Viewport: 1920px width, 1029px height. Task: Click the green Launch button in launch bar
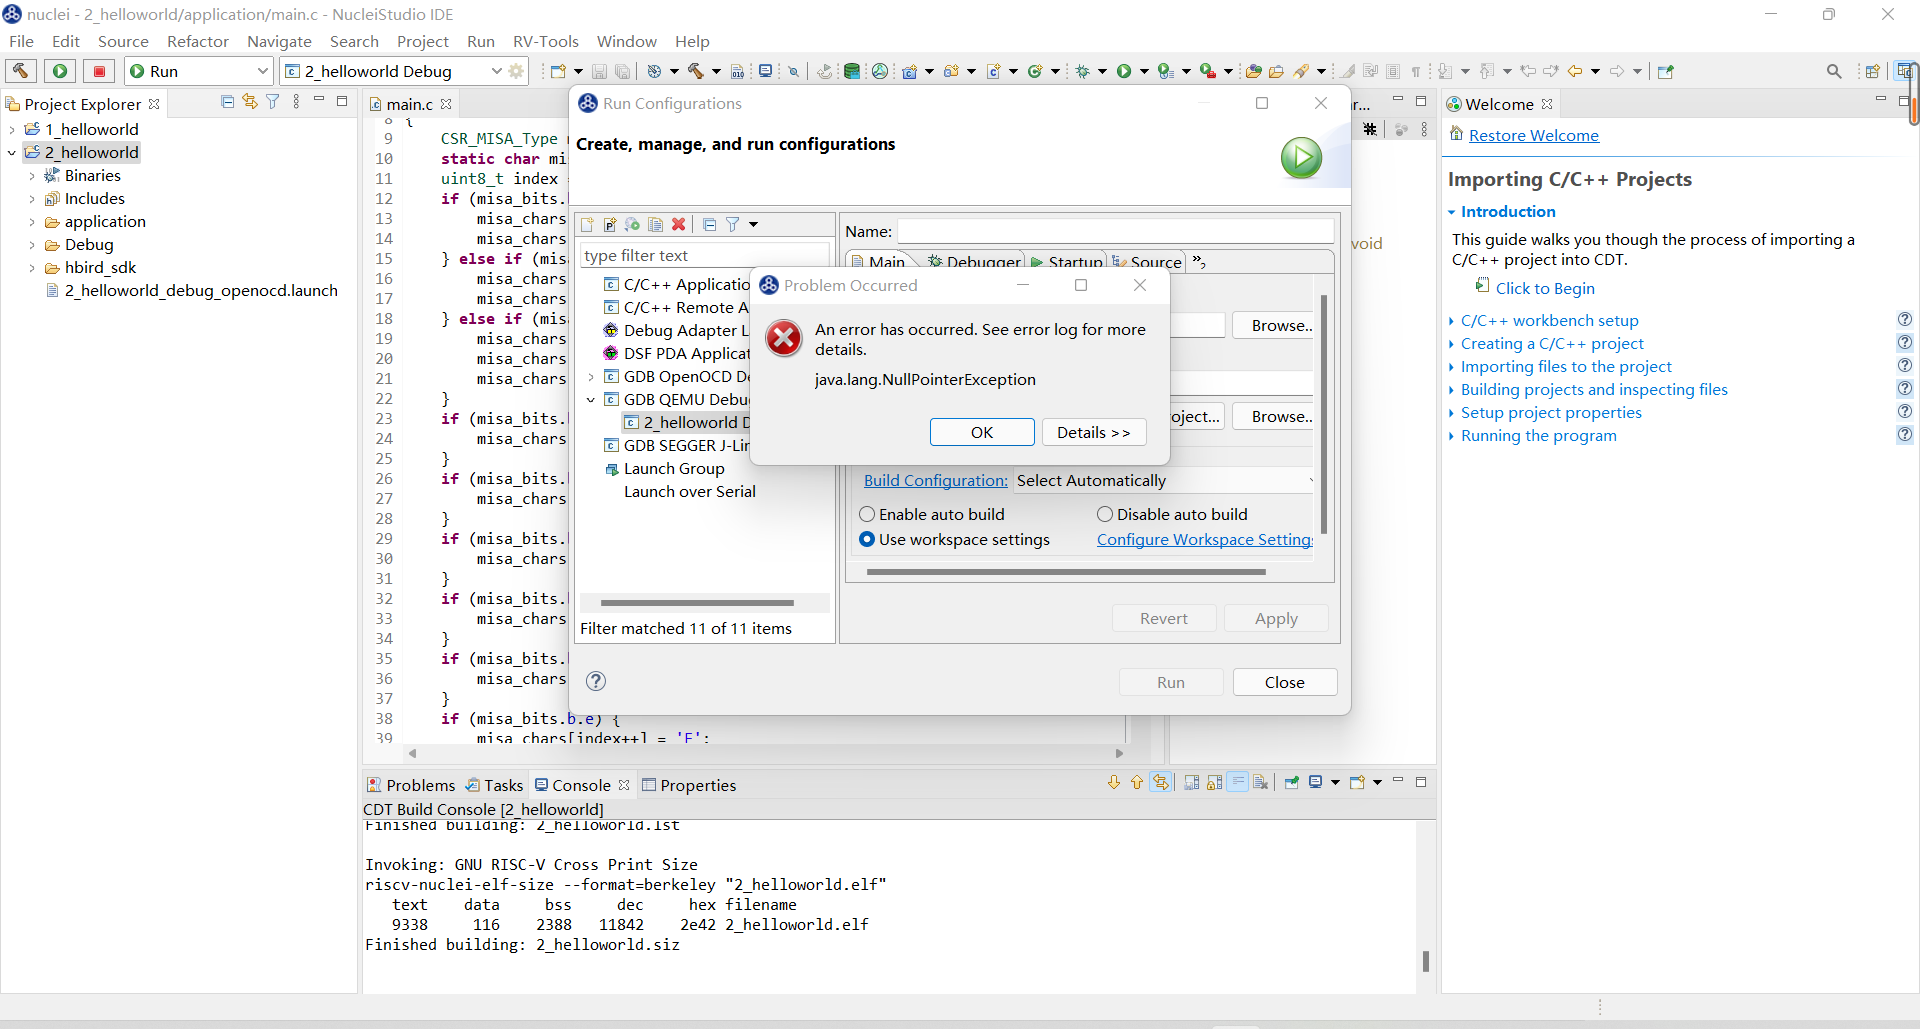[x=60, y=71]
